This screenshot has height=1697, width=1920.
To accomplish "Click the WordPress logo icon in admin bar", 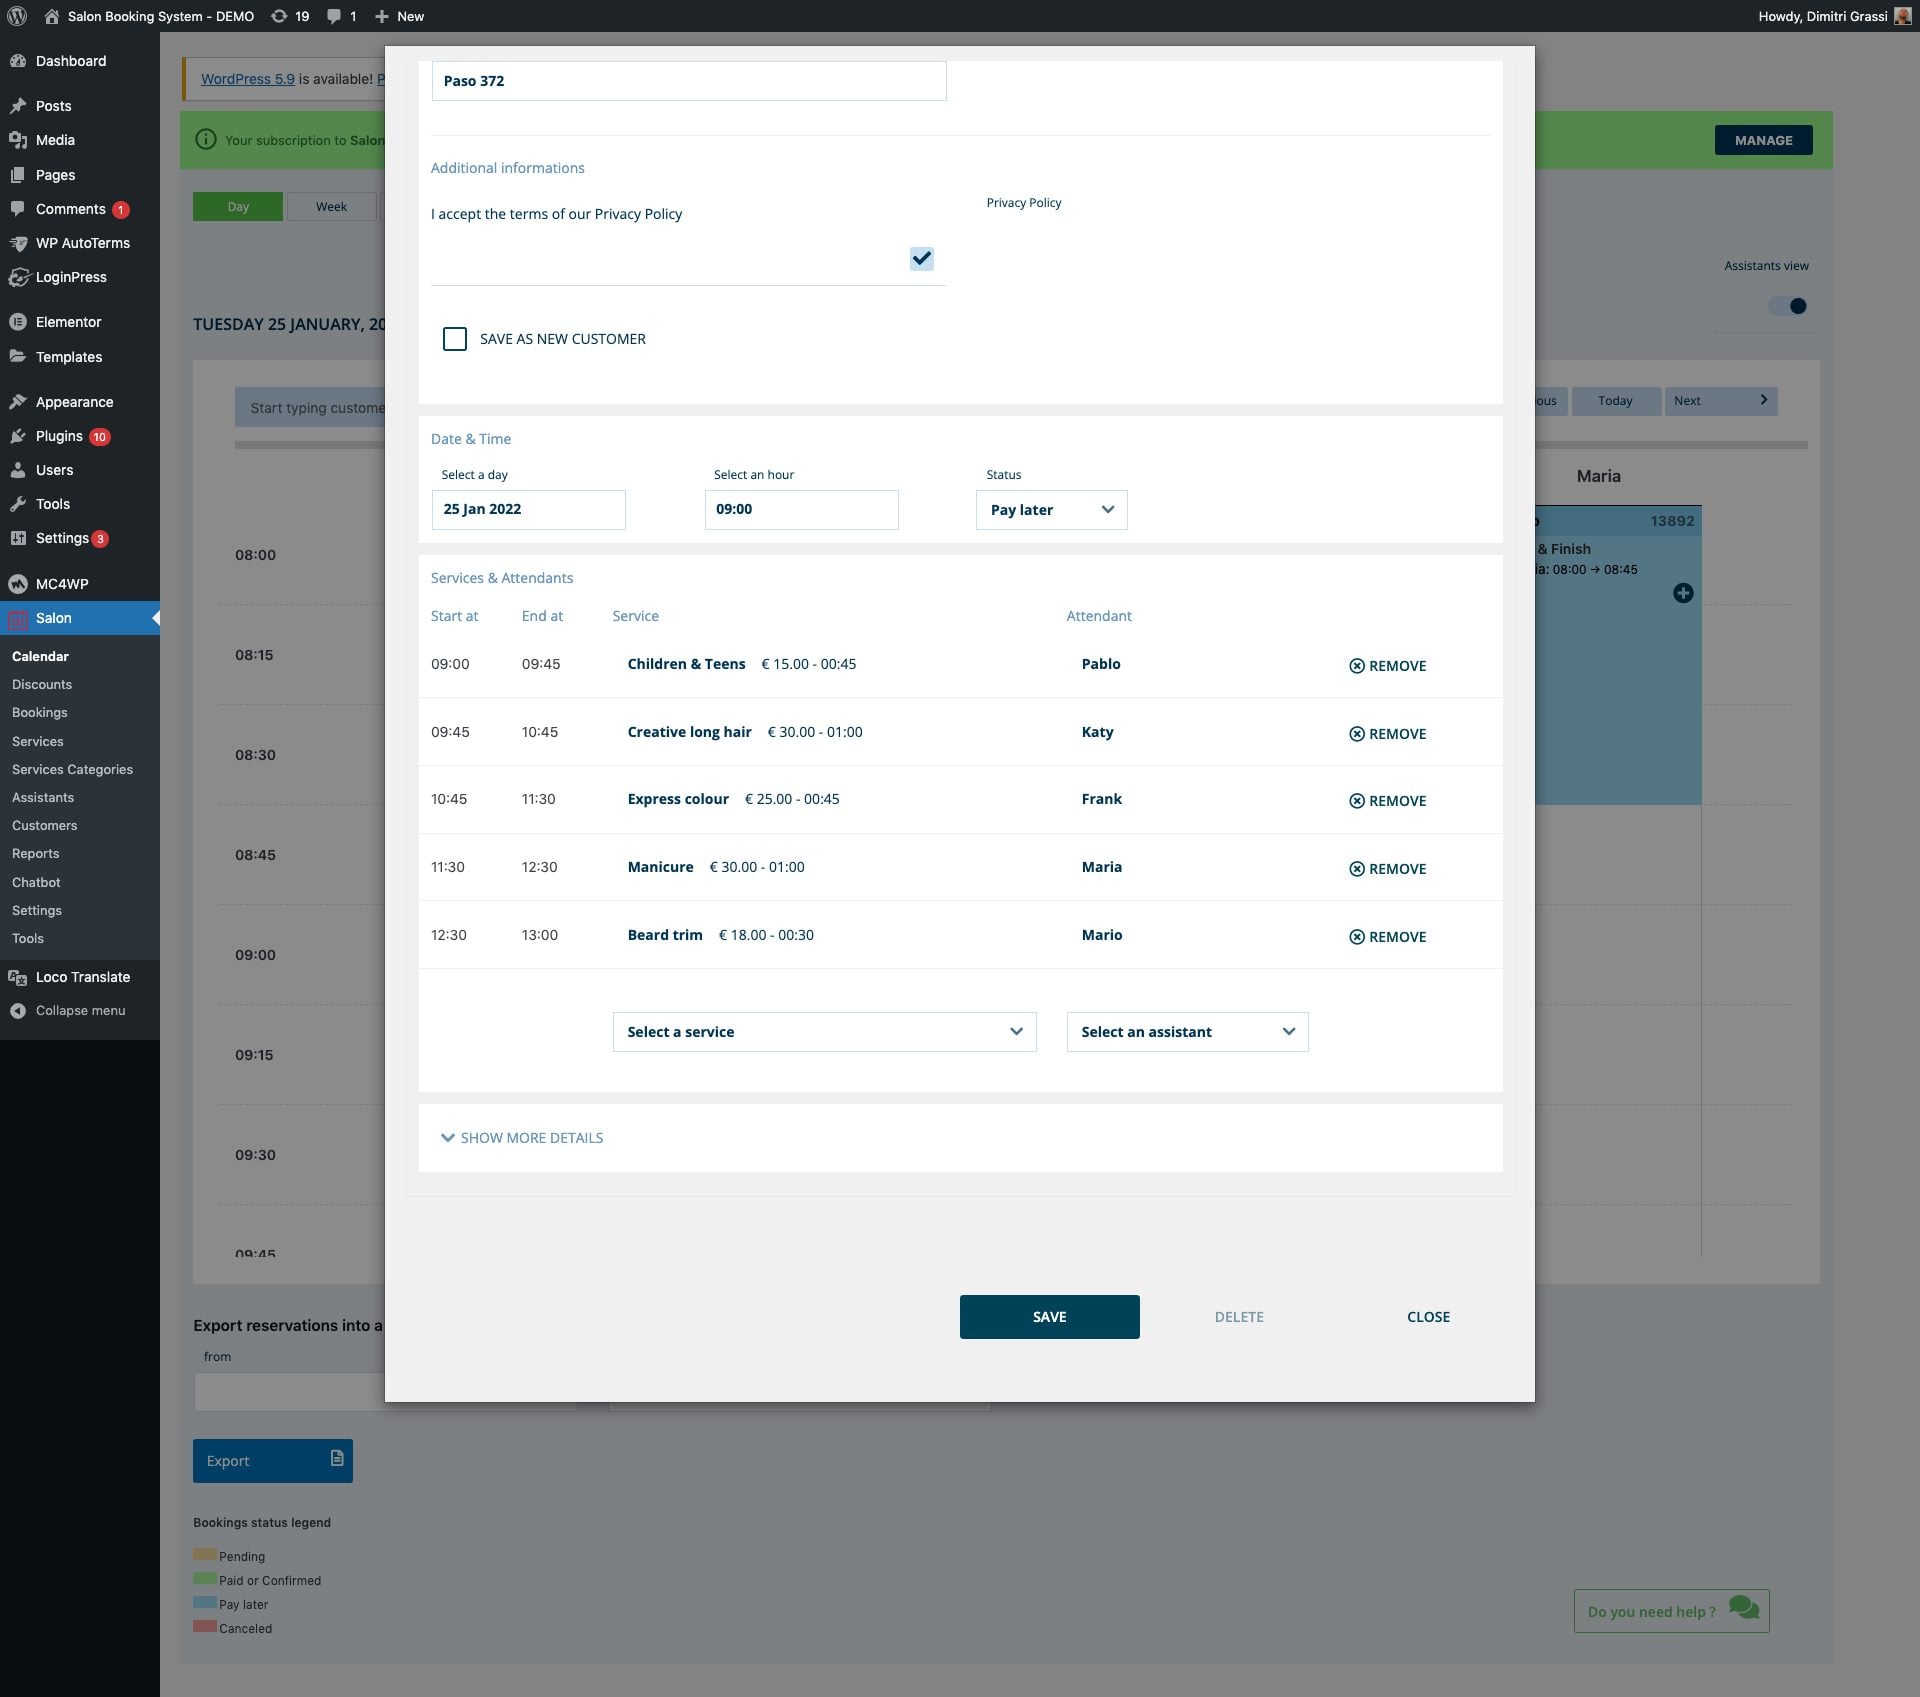I will point(17,16).
